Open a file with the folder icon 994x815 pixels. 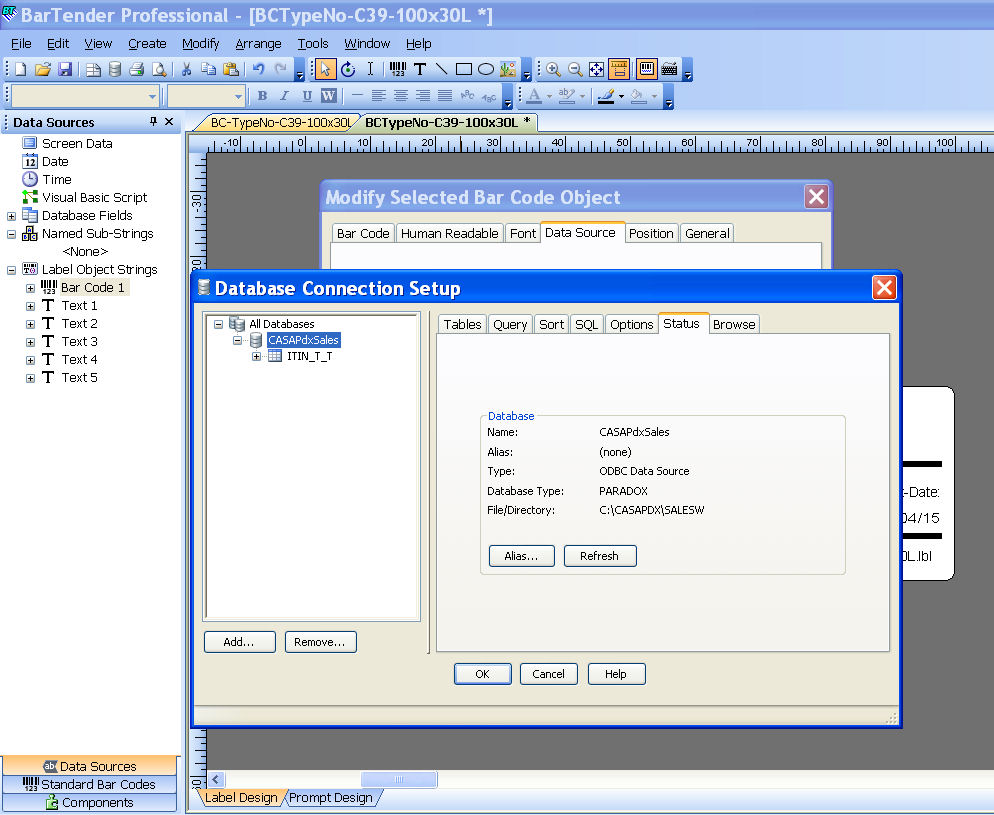click(x=42, y=69)
